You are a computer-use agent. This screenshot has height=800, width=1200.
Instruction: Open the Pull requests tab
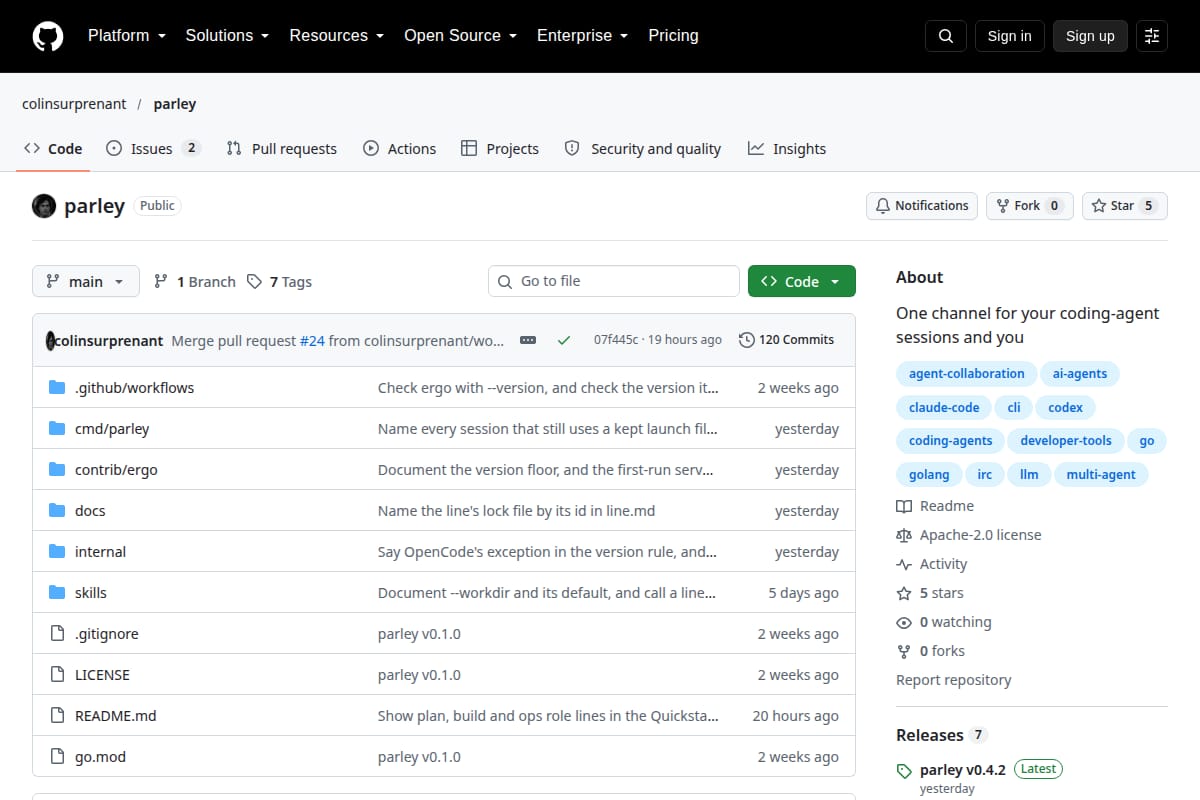[x=281, y=149]
